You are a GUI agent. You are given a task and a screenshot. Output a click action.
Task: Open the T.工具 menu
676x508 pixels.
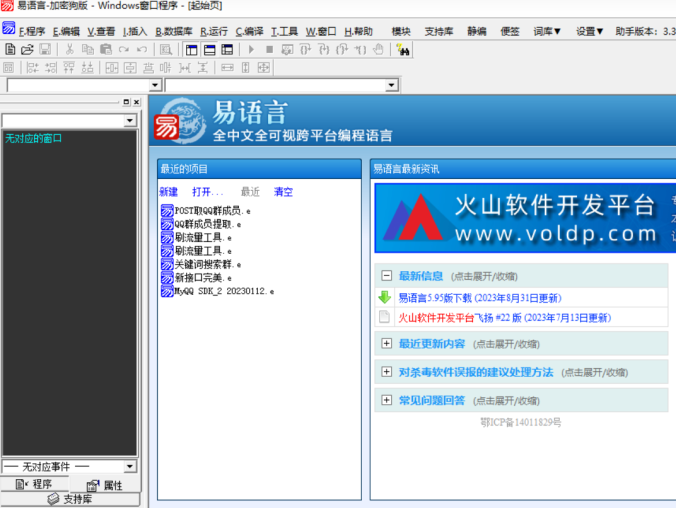[285, 31]
